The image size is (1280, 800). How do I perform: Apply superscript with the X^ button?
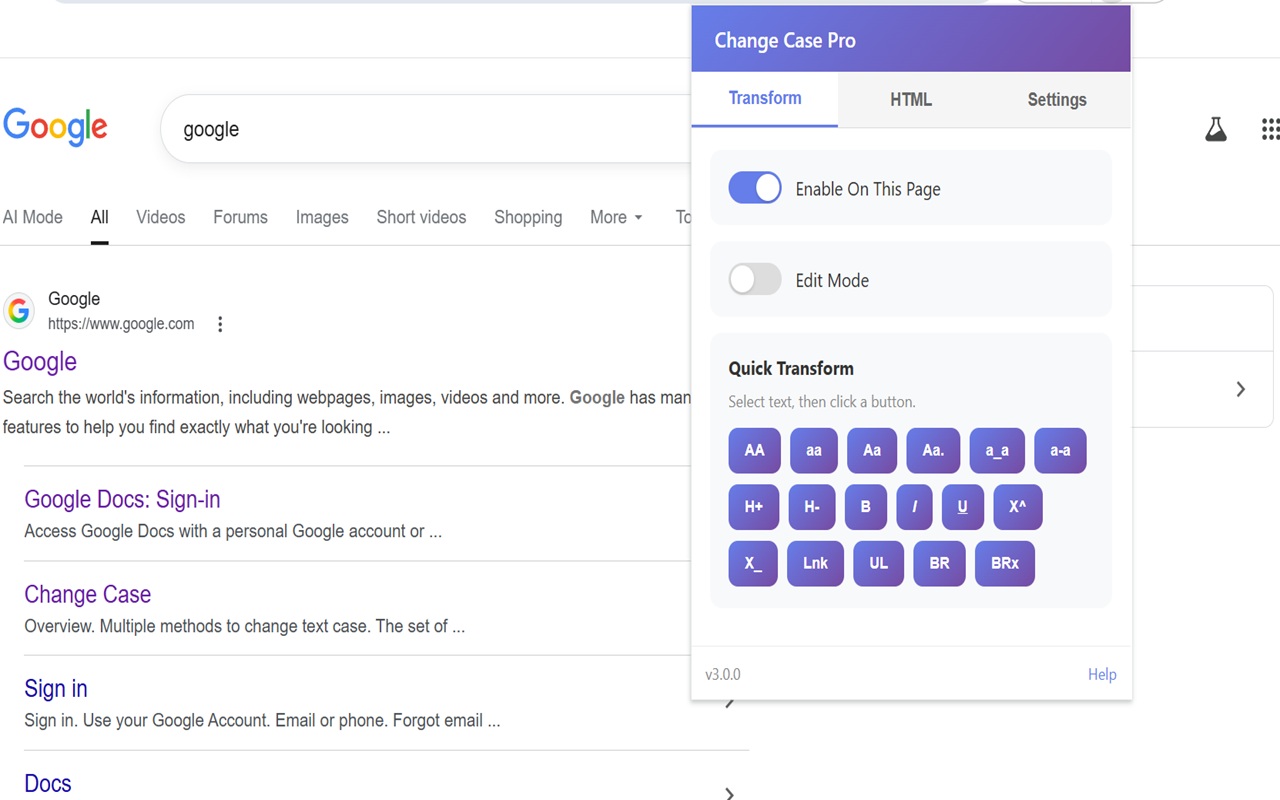1018,507
